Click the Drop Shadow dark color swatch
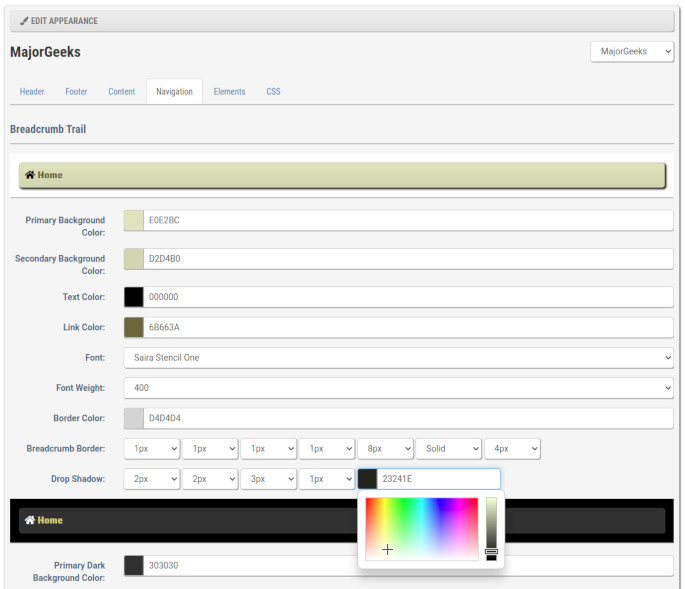 [367, 479]
